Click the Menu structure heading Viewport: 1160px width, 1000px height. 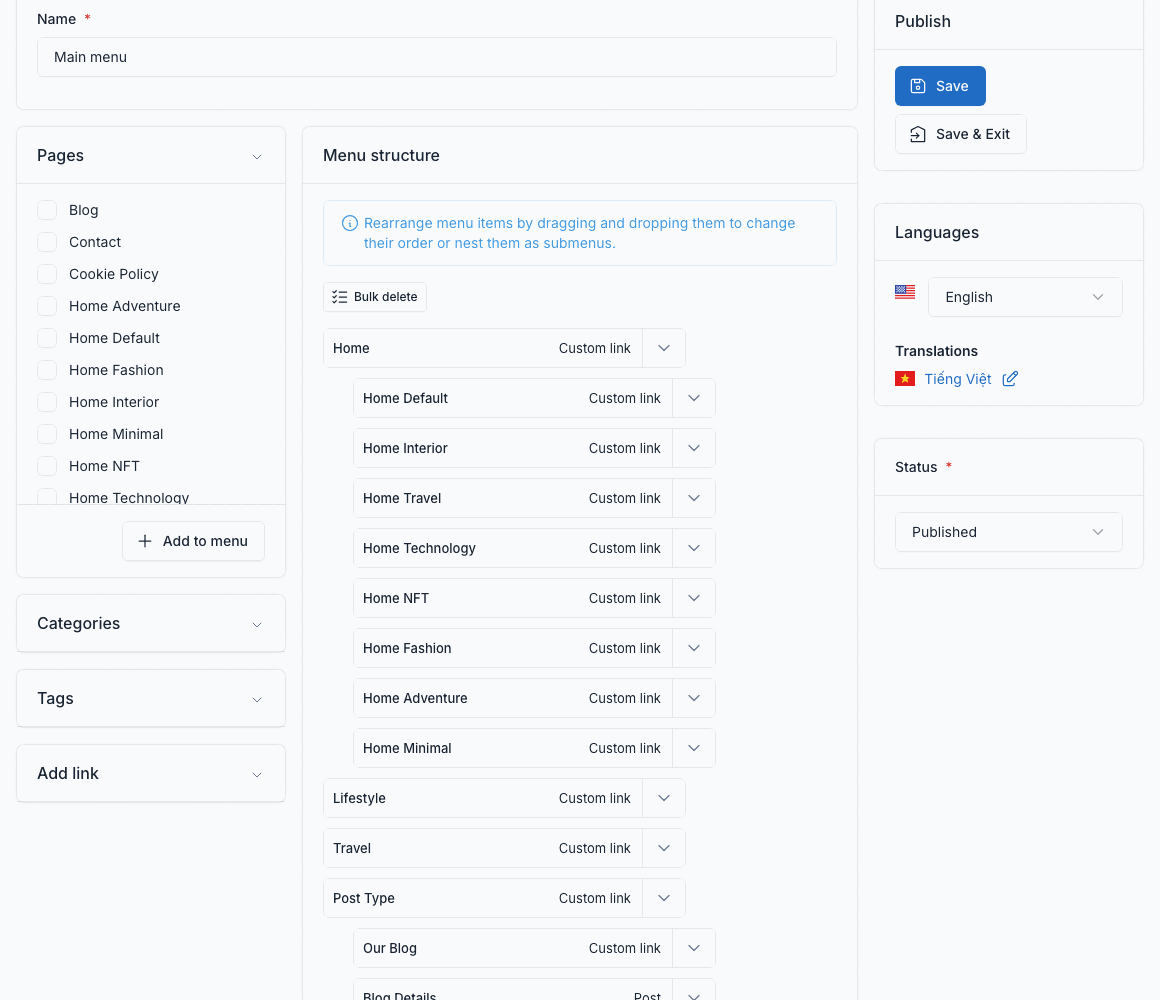coord(381,155)
